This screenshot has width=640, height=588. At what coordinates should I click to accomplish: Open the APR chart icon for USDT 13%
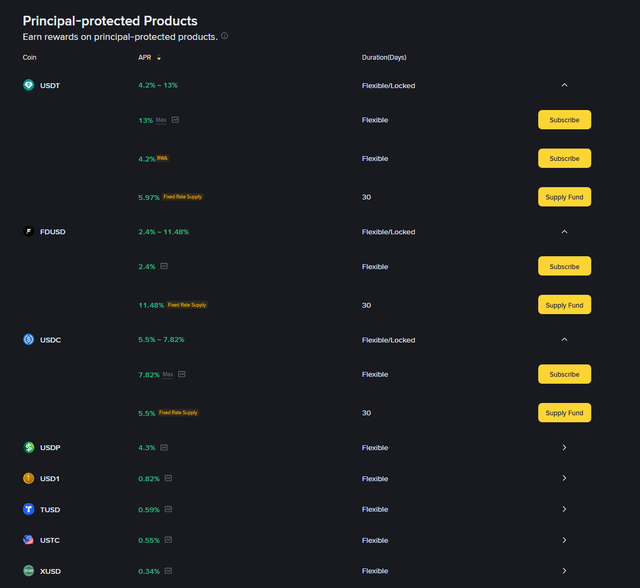176,120
